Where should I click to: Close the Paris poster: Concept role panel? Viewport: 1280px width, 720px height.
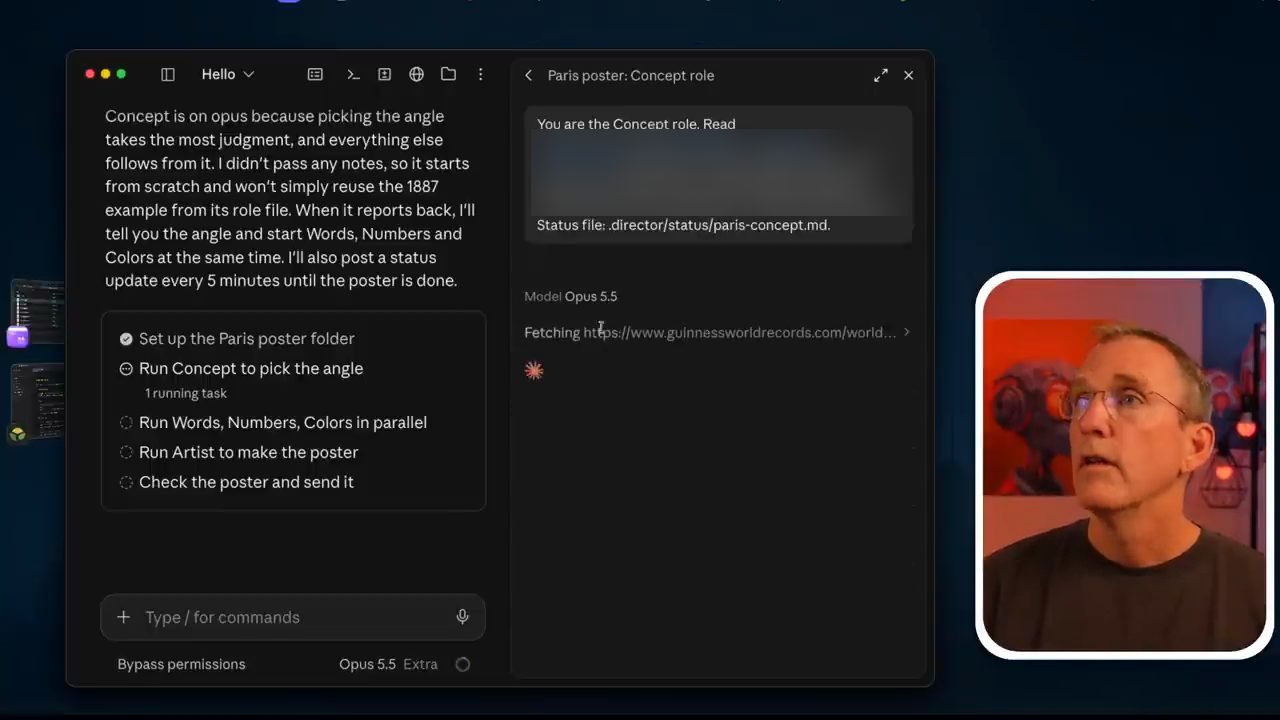pos(909,76)
